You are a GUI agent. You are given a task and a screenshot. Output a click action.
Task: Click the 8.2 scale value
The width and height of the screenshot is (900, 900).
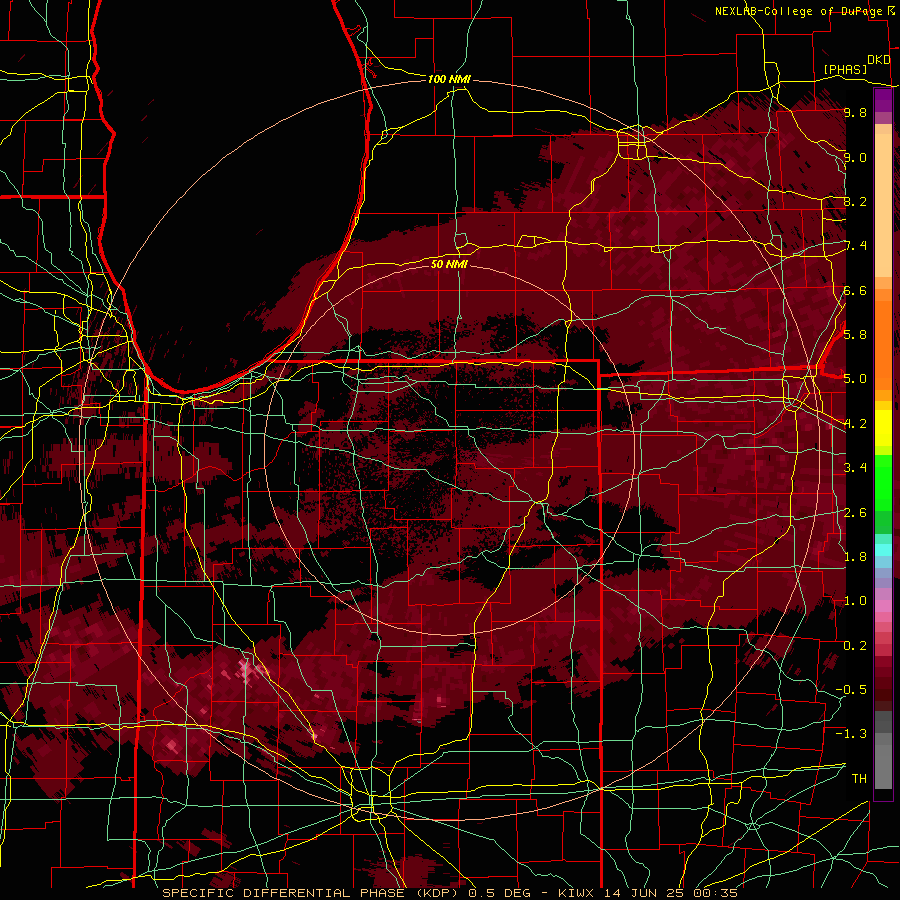855,201
